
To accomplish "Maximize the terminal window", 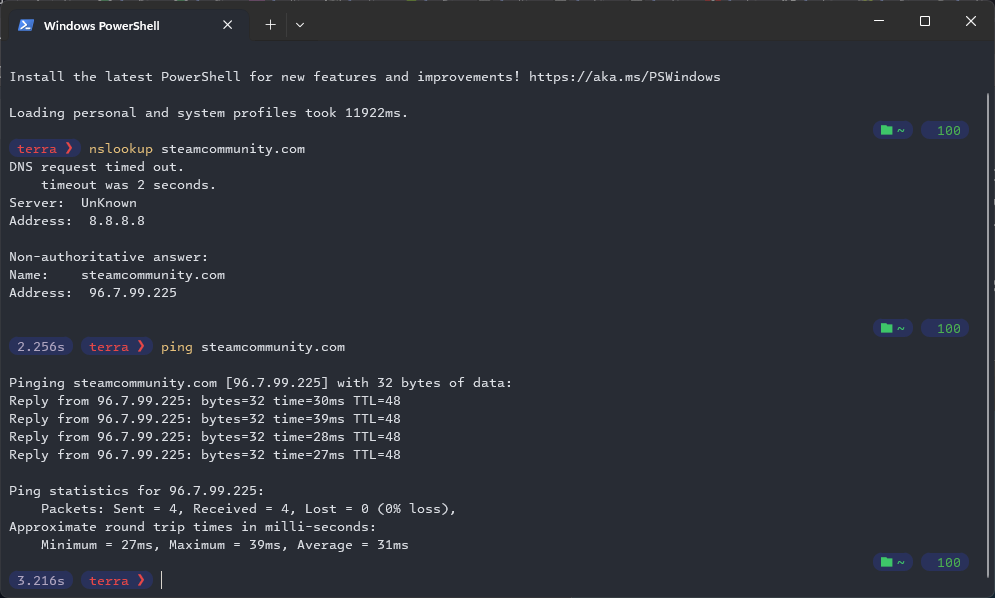I will click(925, 21).
